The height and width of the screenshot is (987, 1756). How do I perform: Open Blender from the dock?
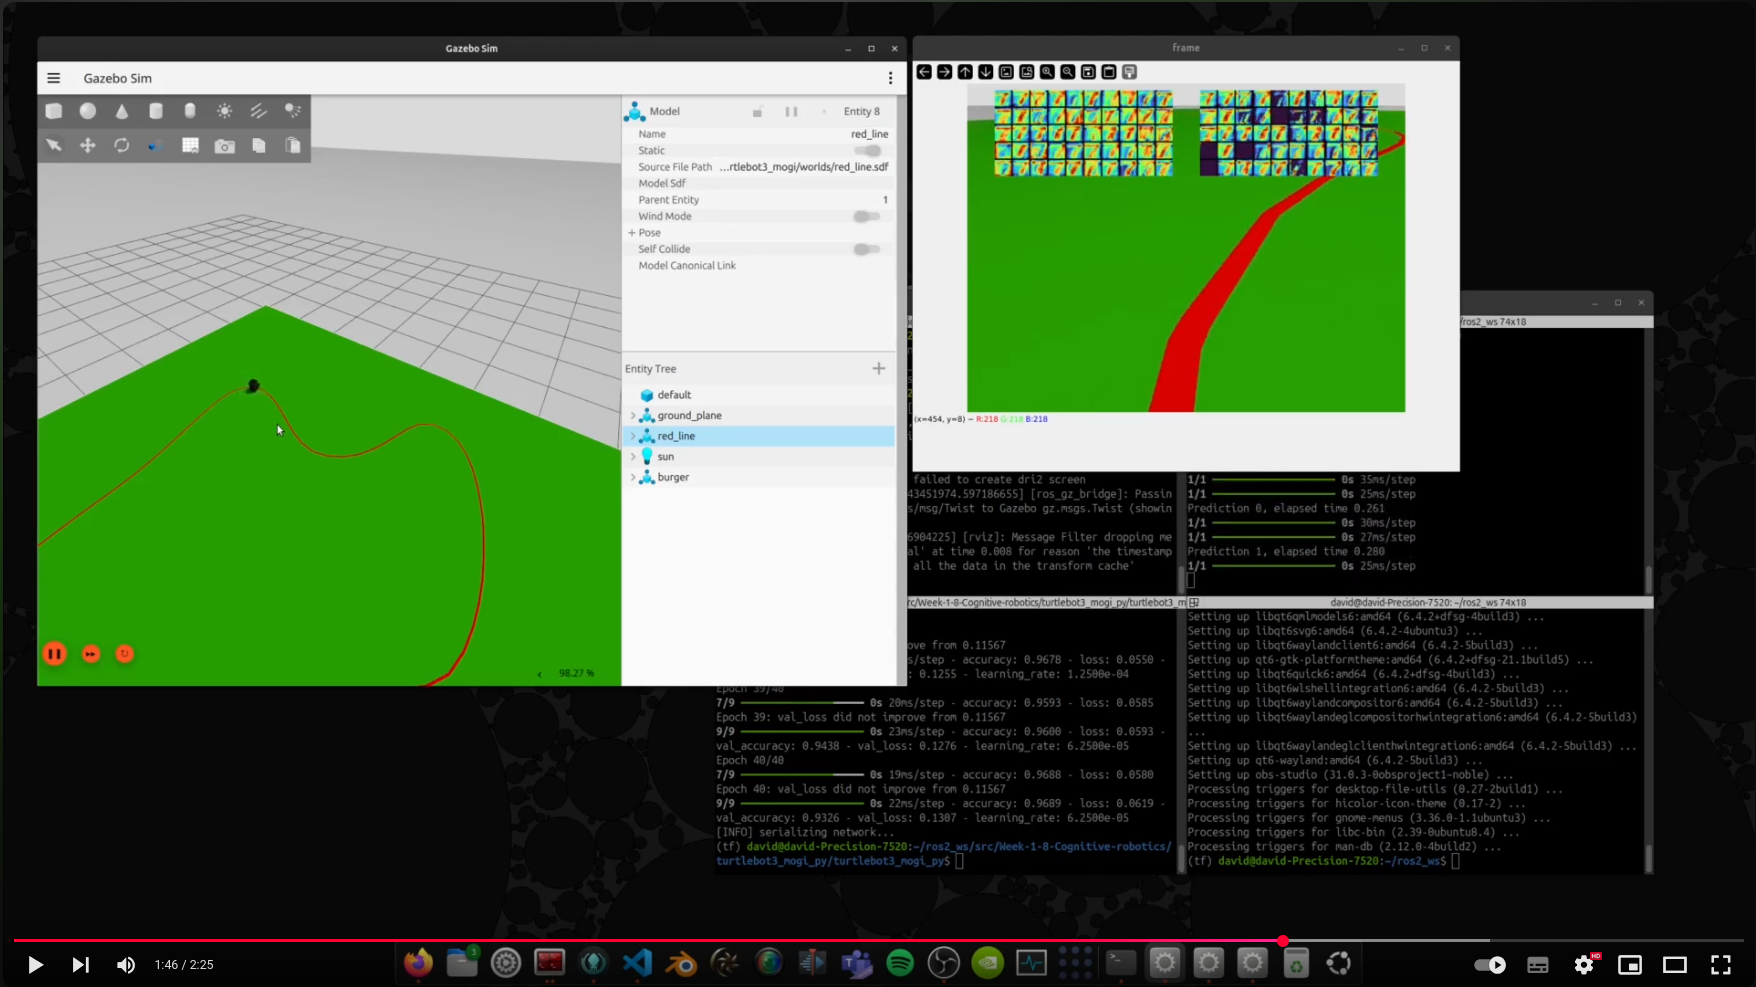pos(681,963)
